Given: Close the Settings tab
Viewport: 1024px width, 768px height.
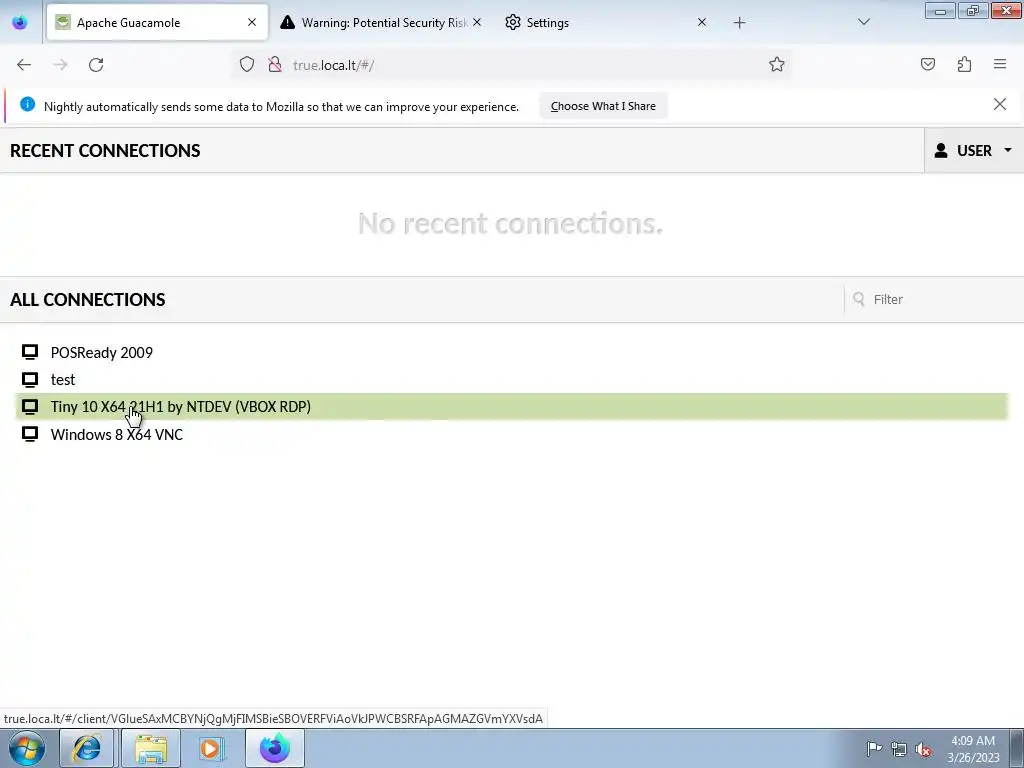Looking at the screenshot, I should click(x=701, y=22).
